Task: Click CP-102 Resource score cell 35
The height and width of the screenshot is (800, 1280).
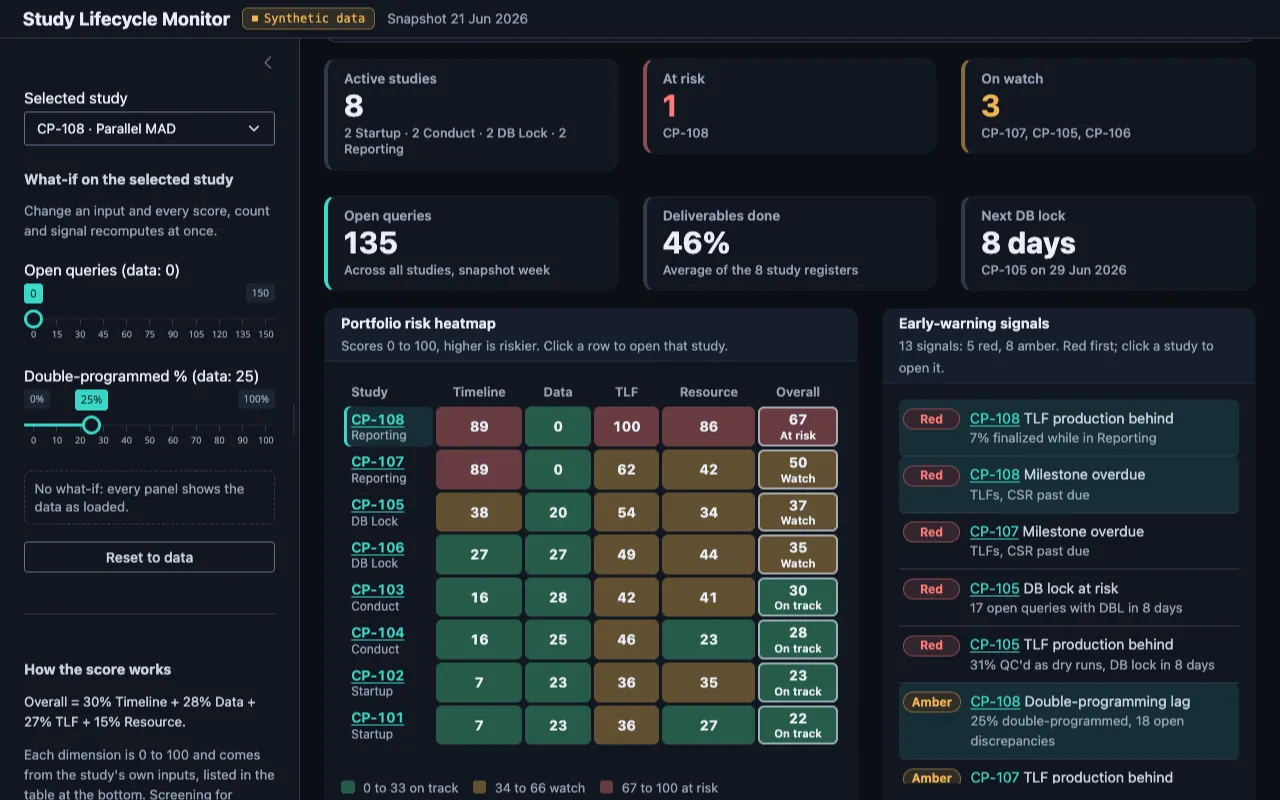Action: pos(709,683)
